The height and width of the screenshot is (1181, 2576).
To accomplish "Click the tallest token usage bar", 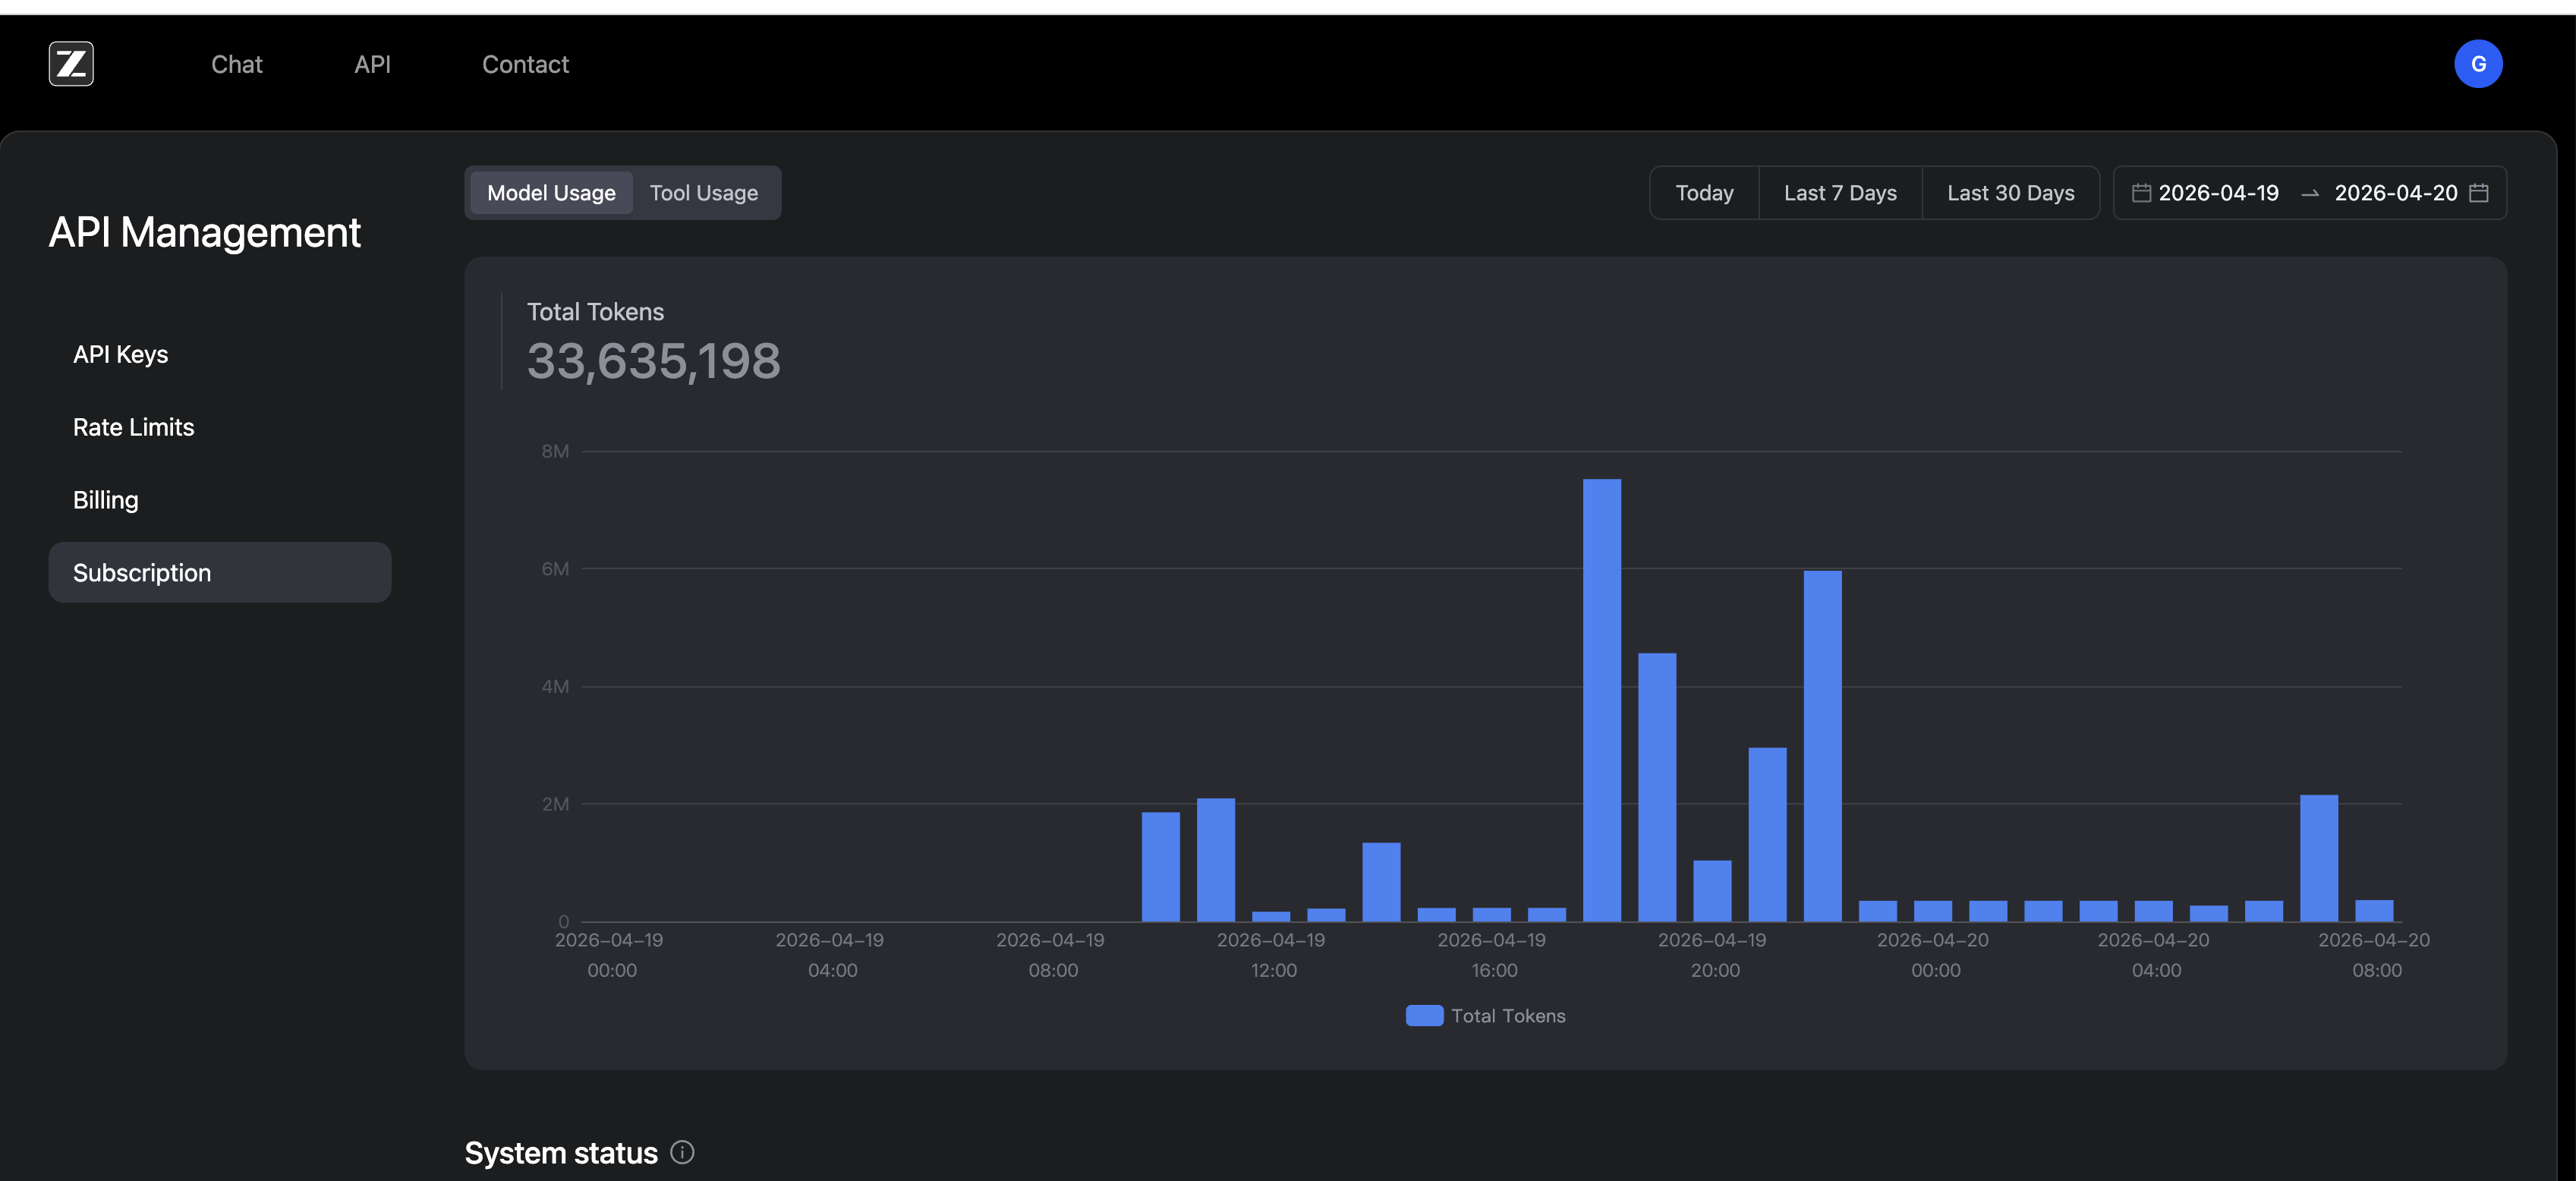I will pos(1601,700).
